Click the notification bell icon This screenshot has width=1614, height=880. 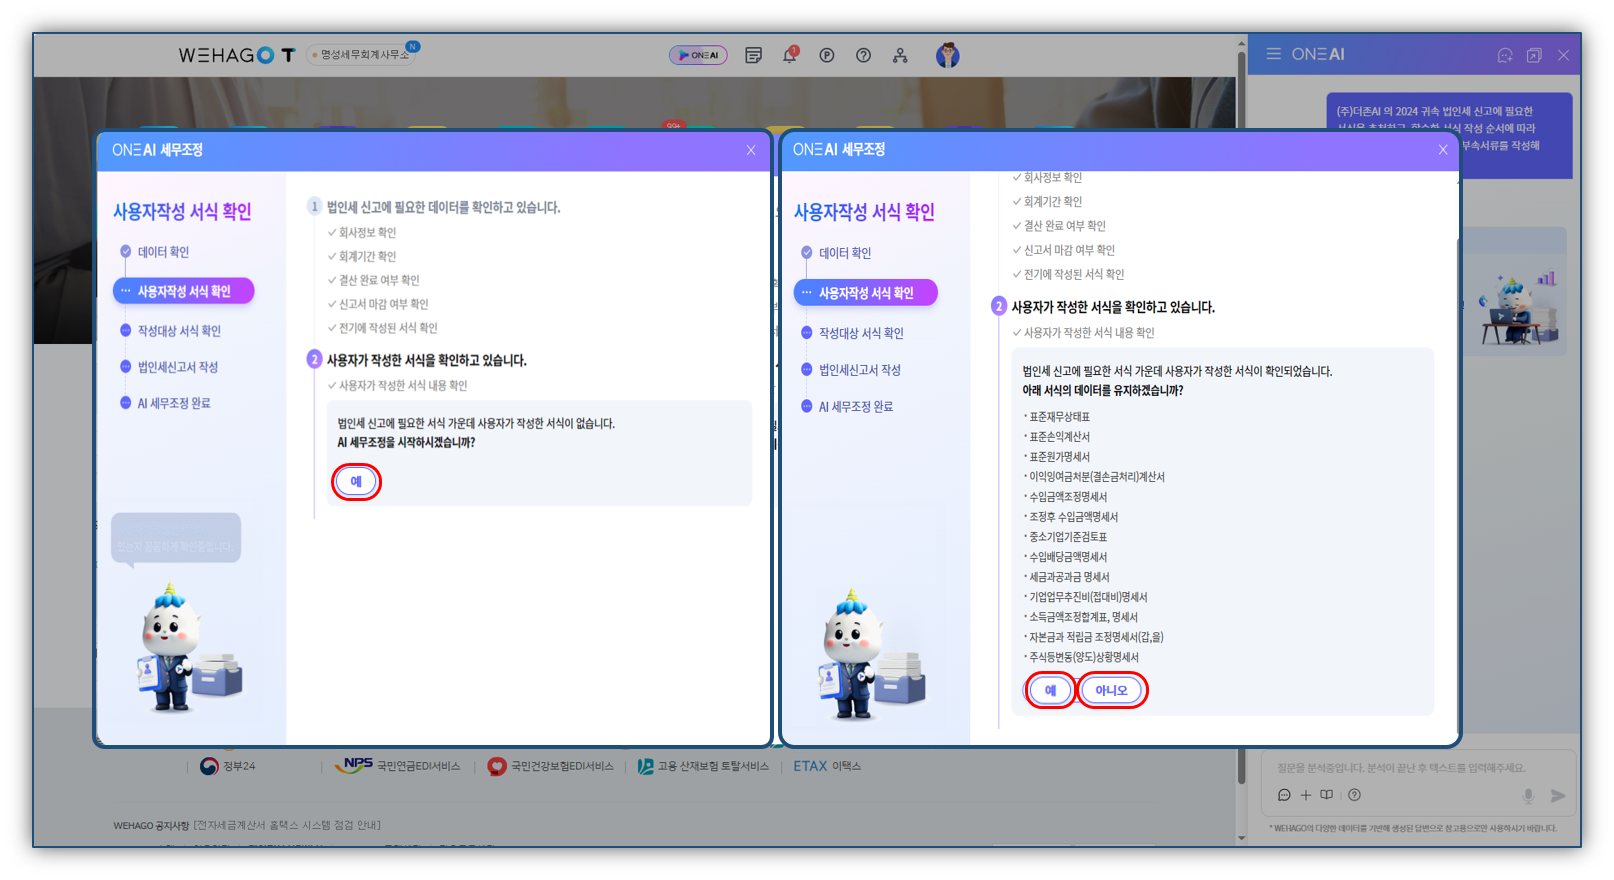coord(790,55)
